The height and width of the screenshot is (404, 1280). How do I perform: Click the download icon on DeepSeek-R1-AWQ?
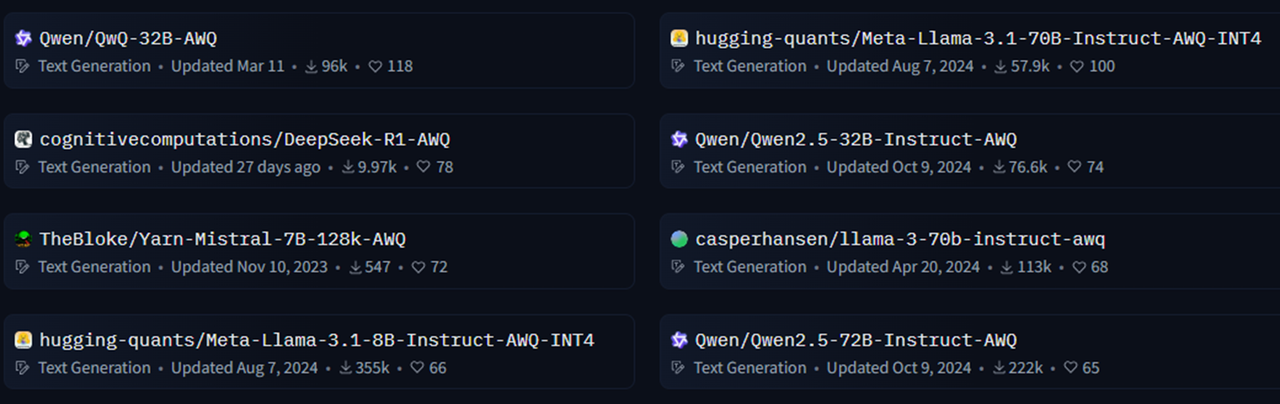(x=349, y=167)
